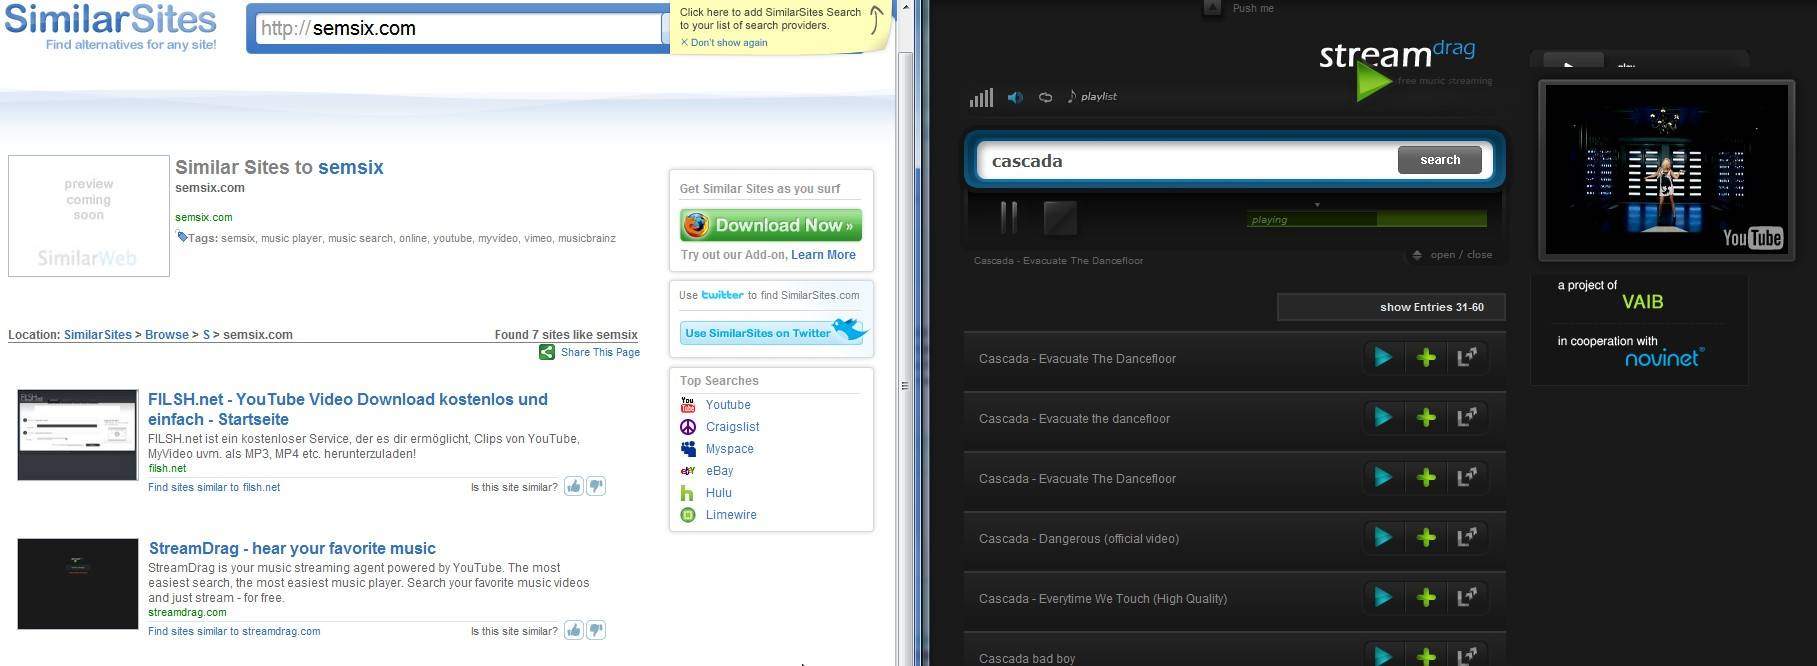This screenshot has height=666, width=1817.
Task: Open the StreamDrag playlist
Action: point(1092,96)
